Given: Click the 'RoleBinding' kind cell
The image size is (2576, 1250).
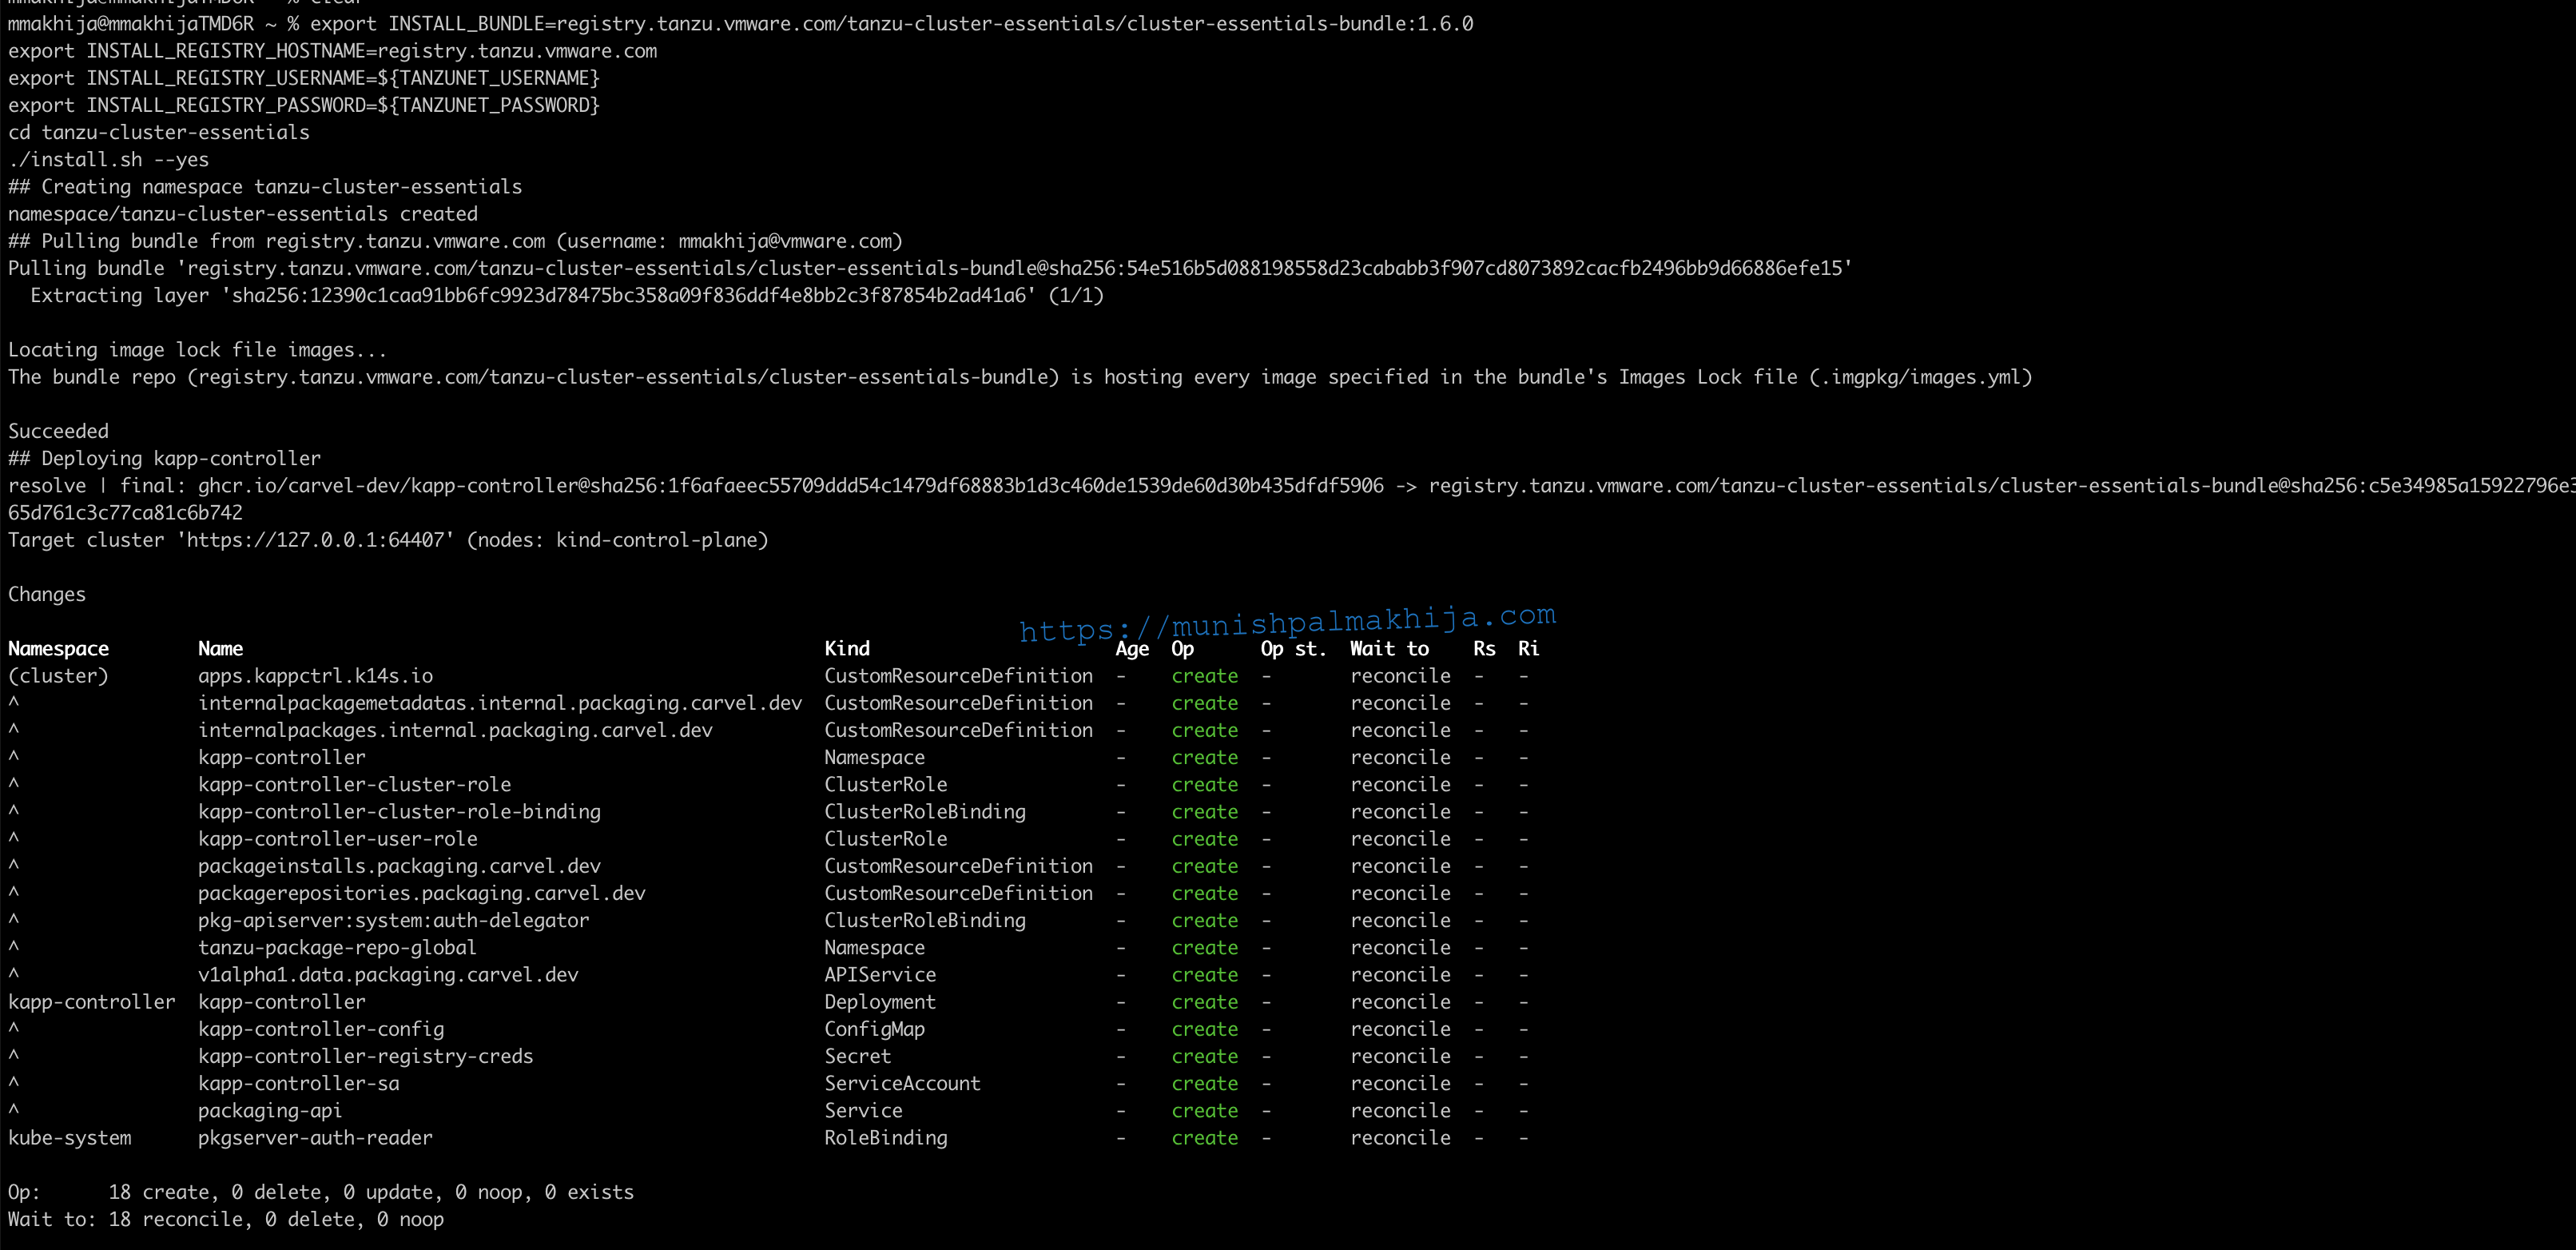Looking at the screenshot, I should click(886, 1138).
